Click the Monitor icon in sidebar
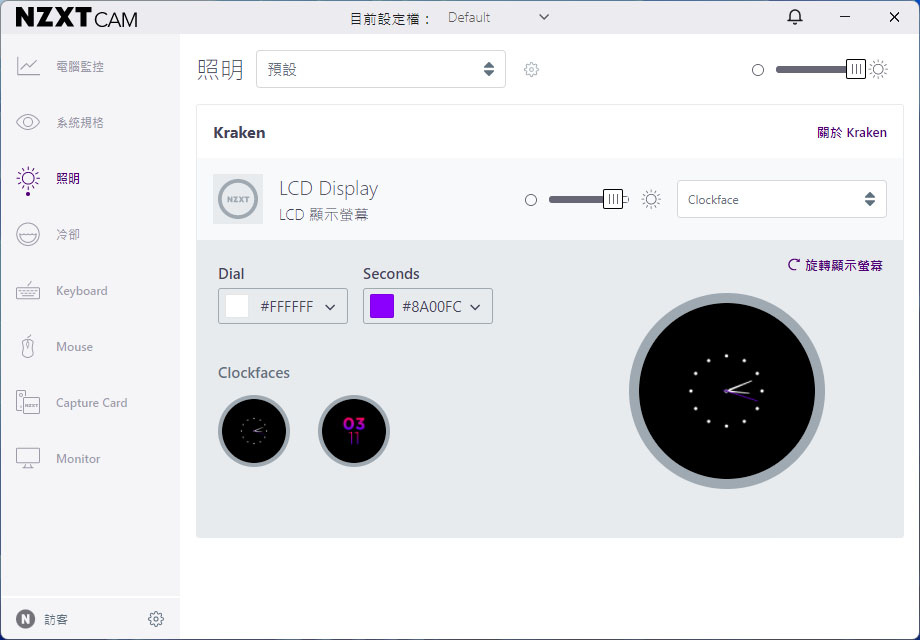Viewport: 920px width, 640px height. click(28, 458)
